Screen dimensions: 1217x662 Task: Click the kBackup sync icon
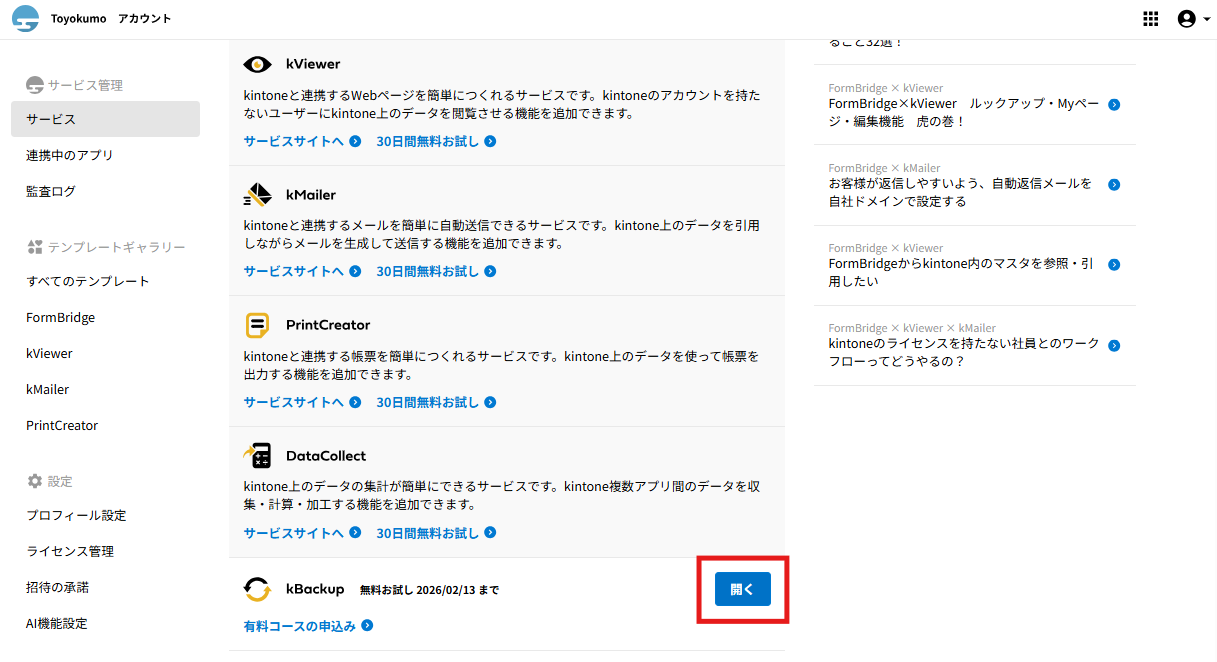pyautogui.click(x=257, y=590)
